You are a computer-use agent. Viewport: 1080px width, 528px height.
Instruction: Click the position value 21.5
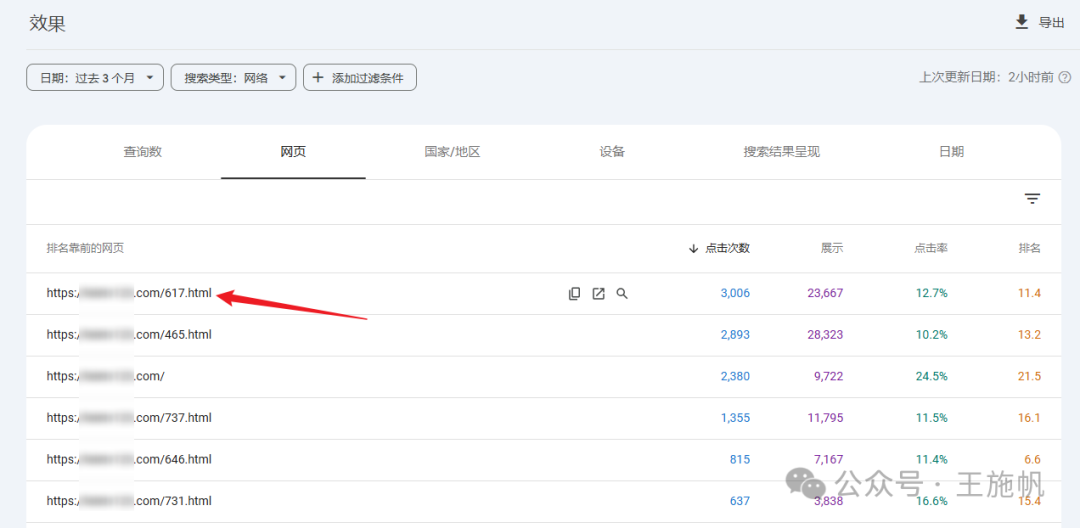(1029, 377)
